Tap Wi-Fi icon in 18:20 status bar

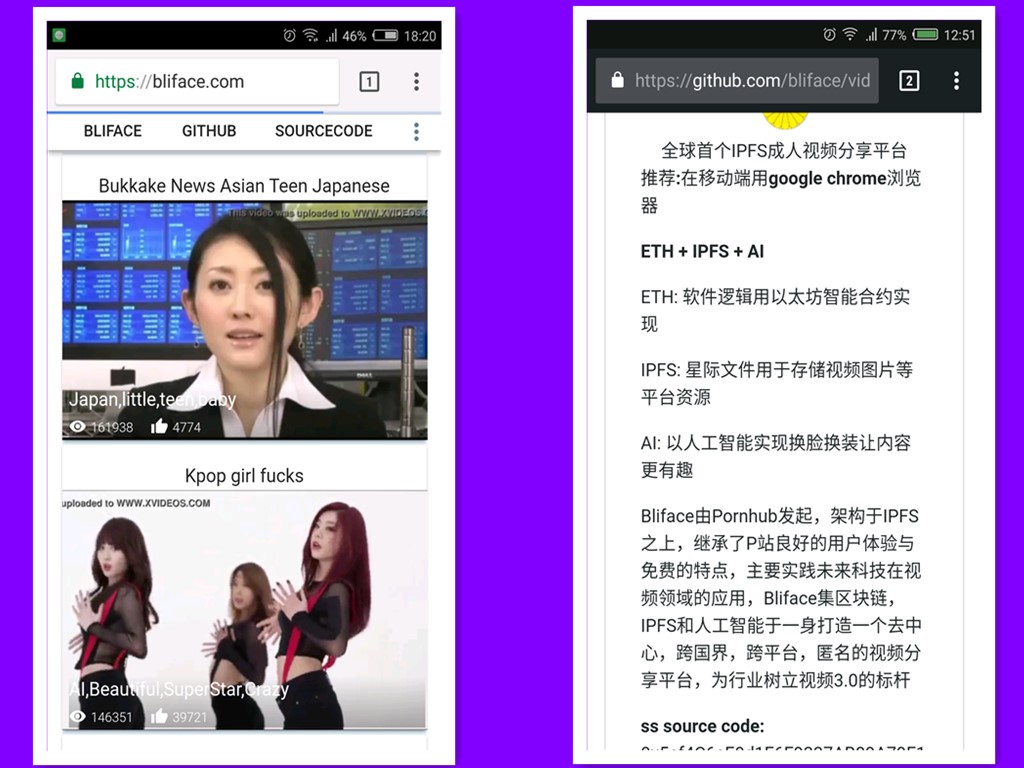point(311,35)
